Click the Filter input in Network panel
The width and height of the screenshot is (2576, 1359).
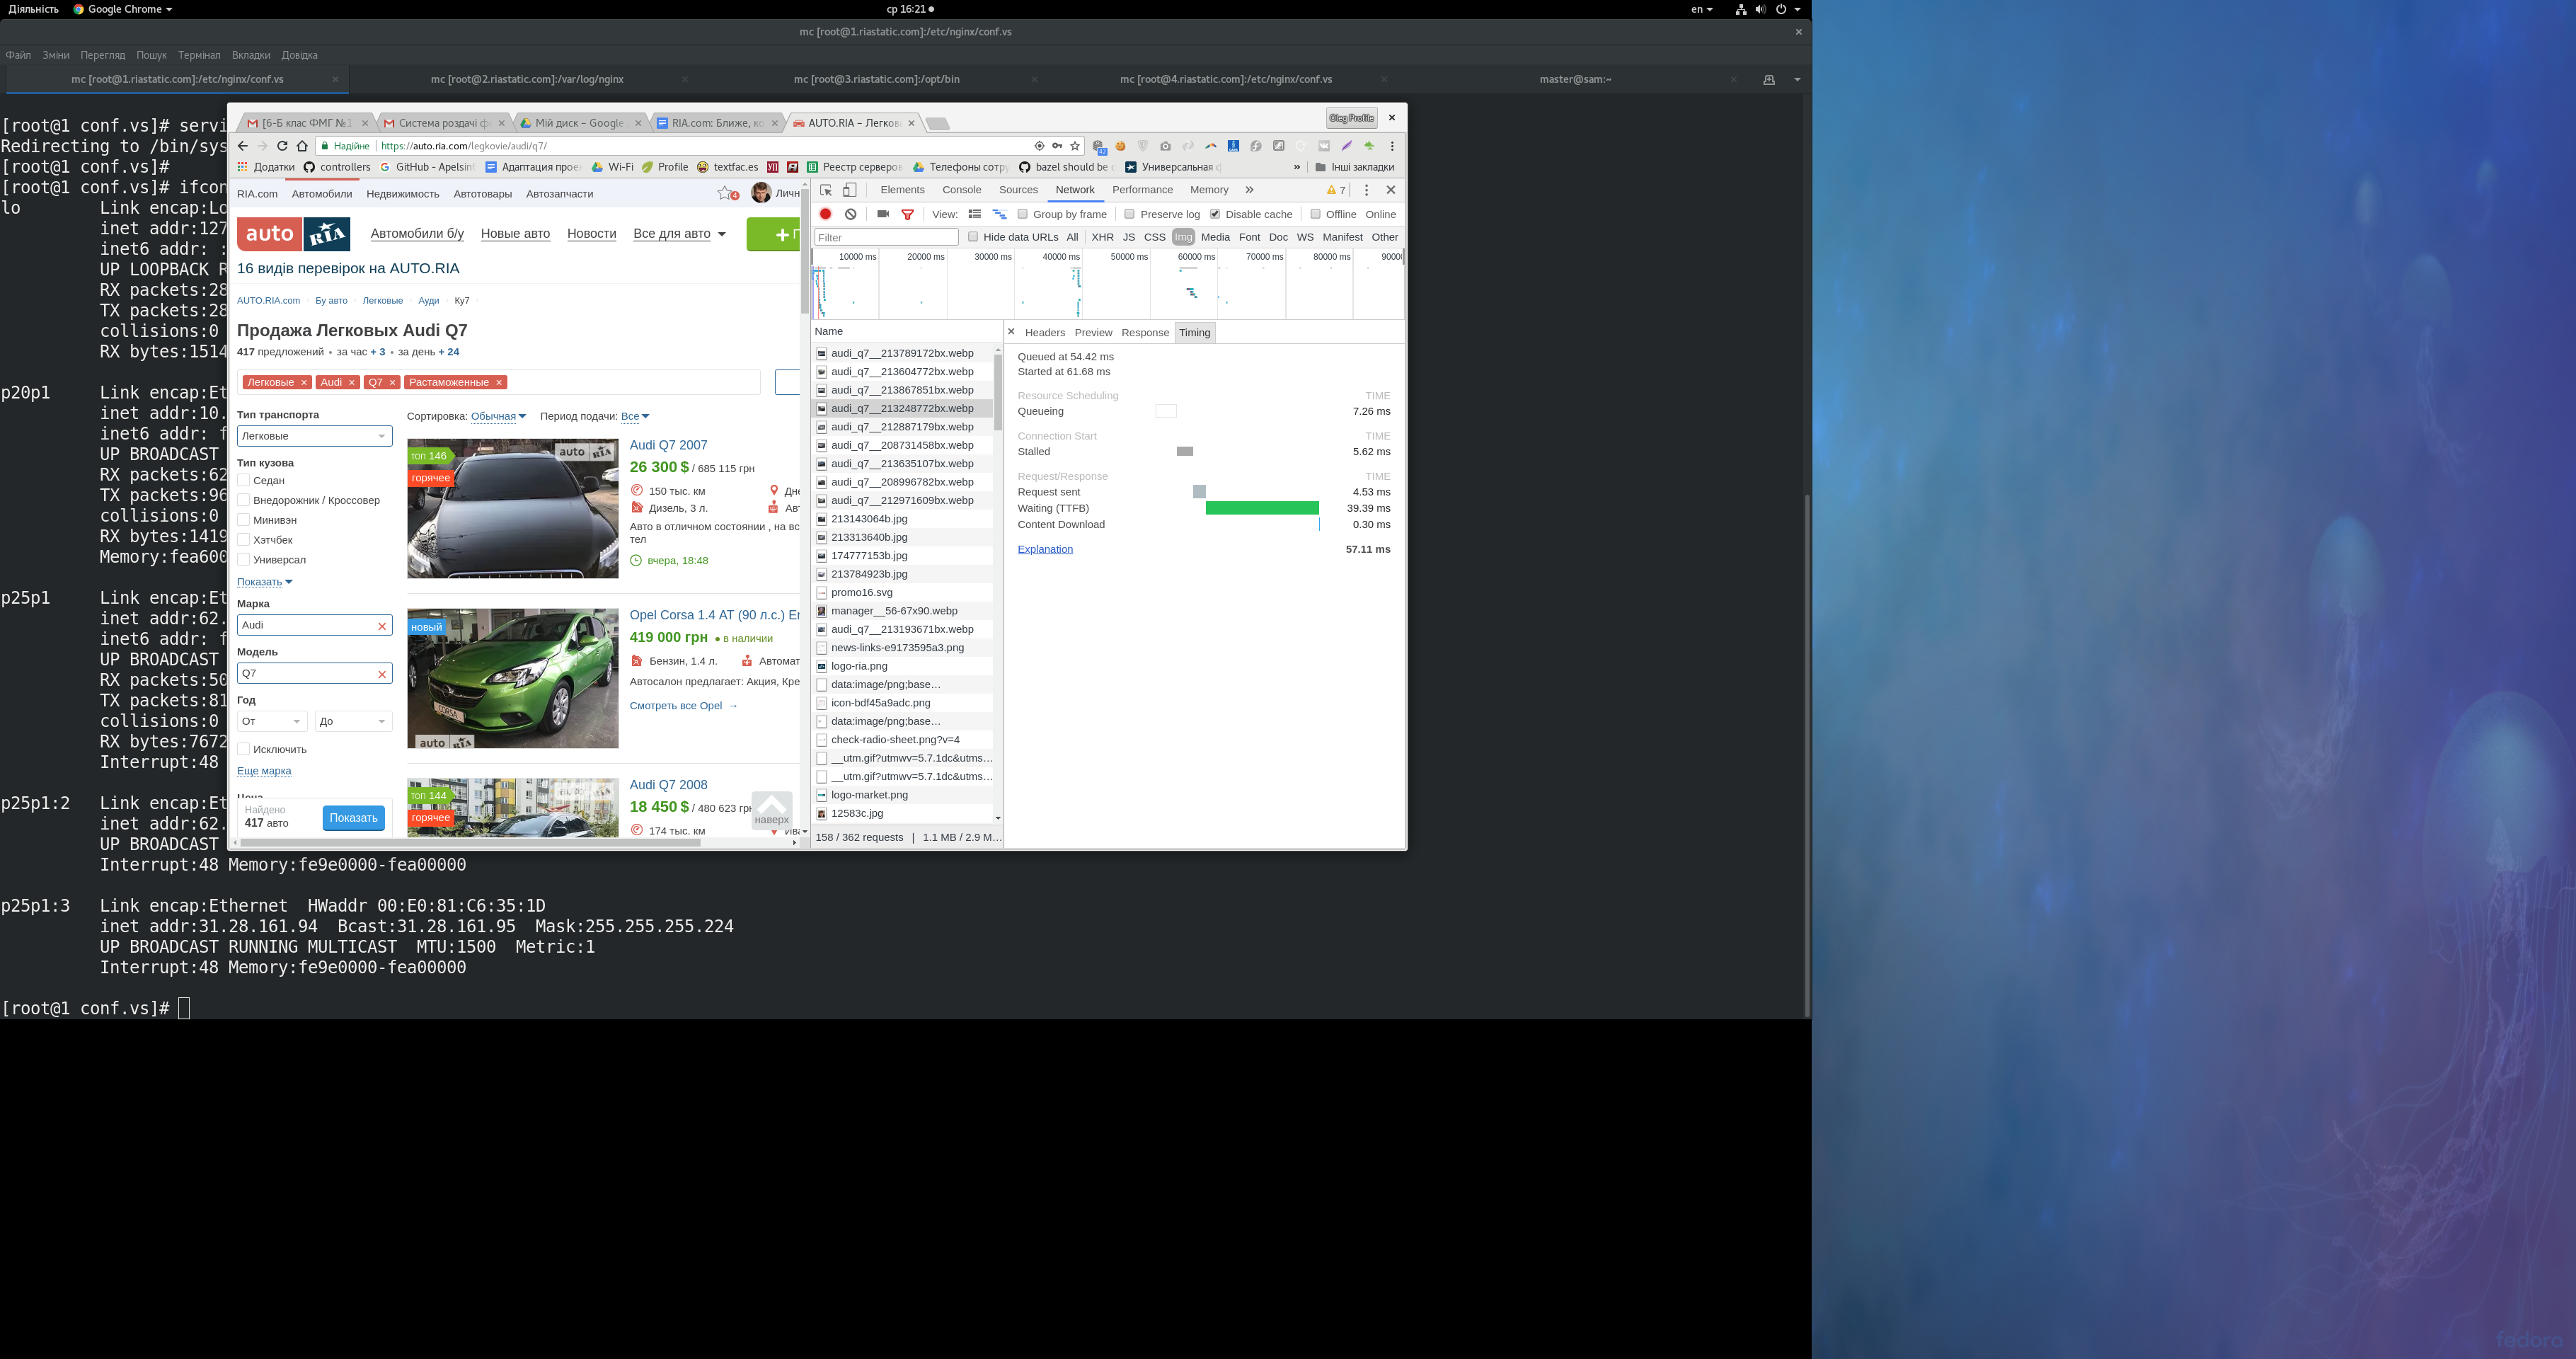pos(886,237)
